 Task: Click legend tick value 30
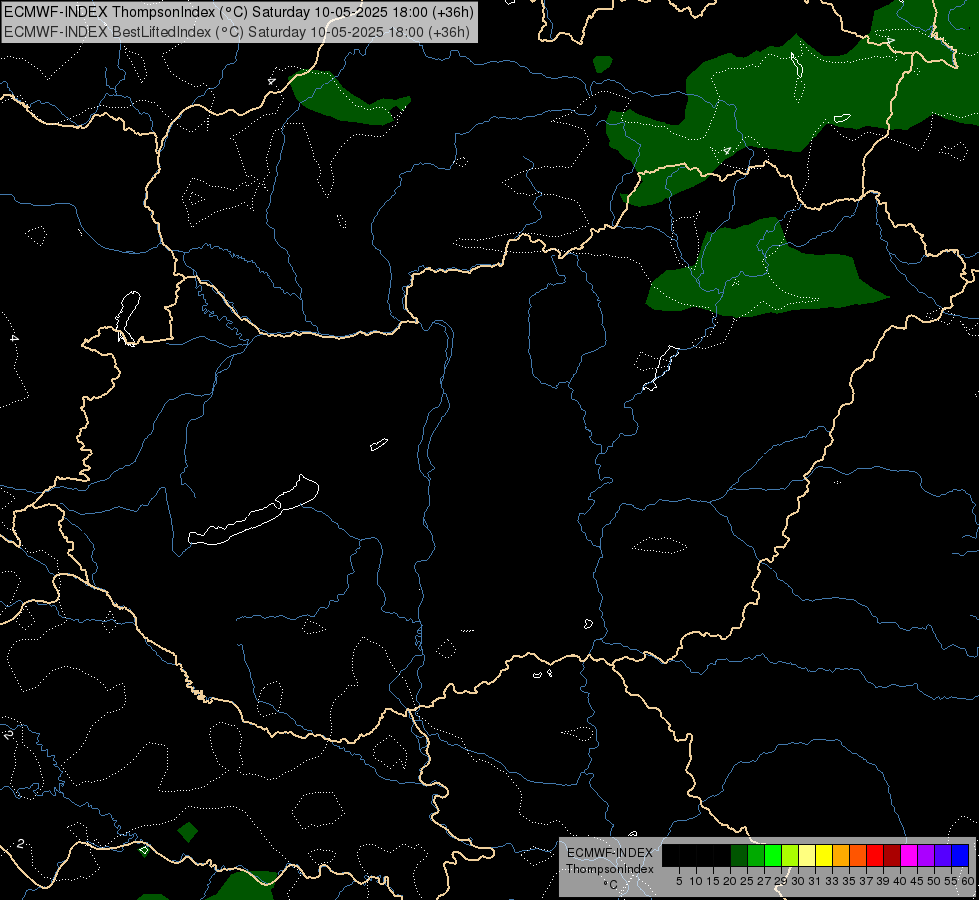click(799, 881)
